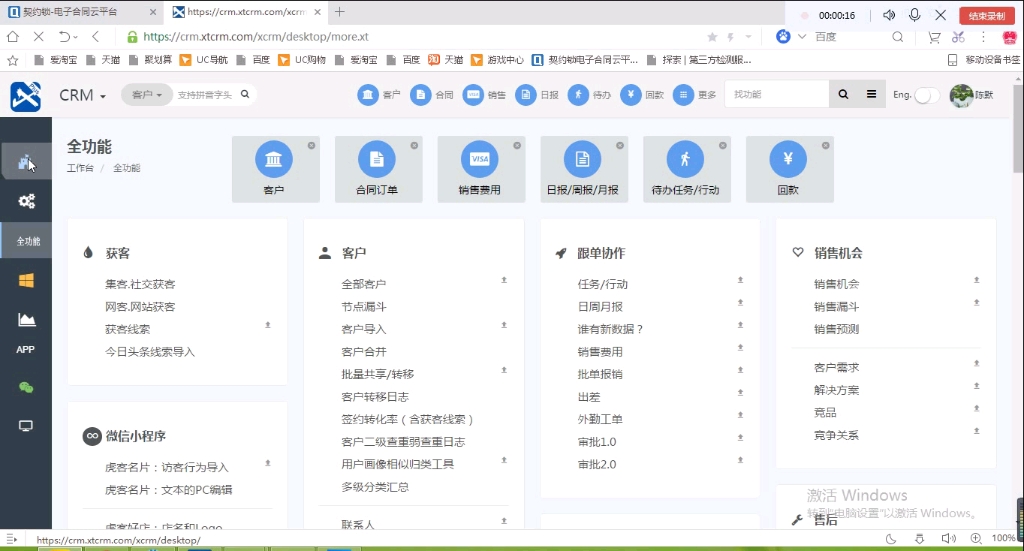This screenshot has height=551, width=1024.
Task: Click the 回款 icon in top navigation
Action: click(631, 95)
